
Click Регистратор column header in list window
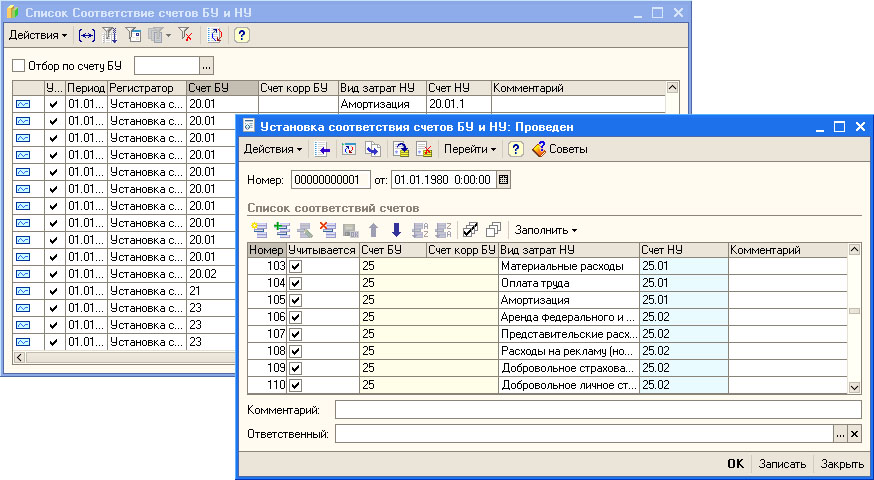[x=147, y=88]
